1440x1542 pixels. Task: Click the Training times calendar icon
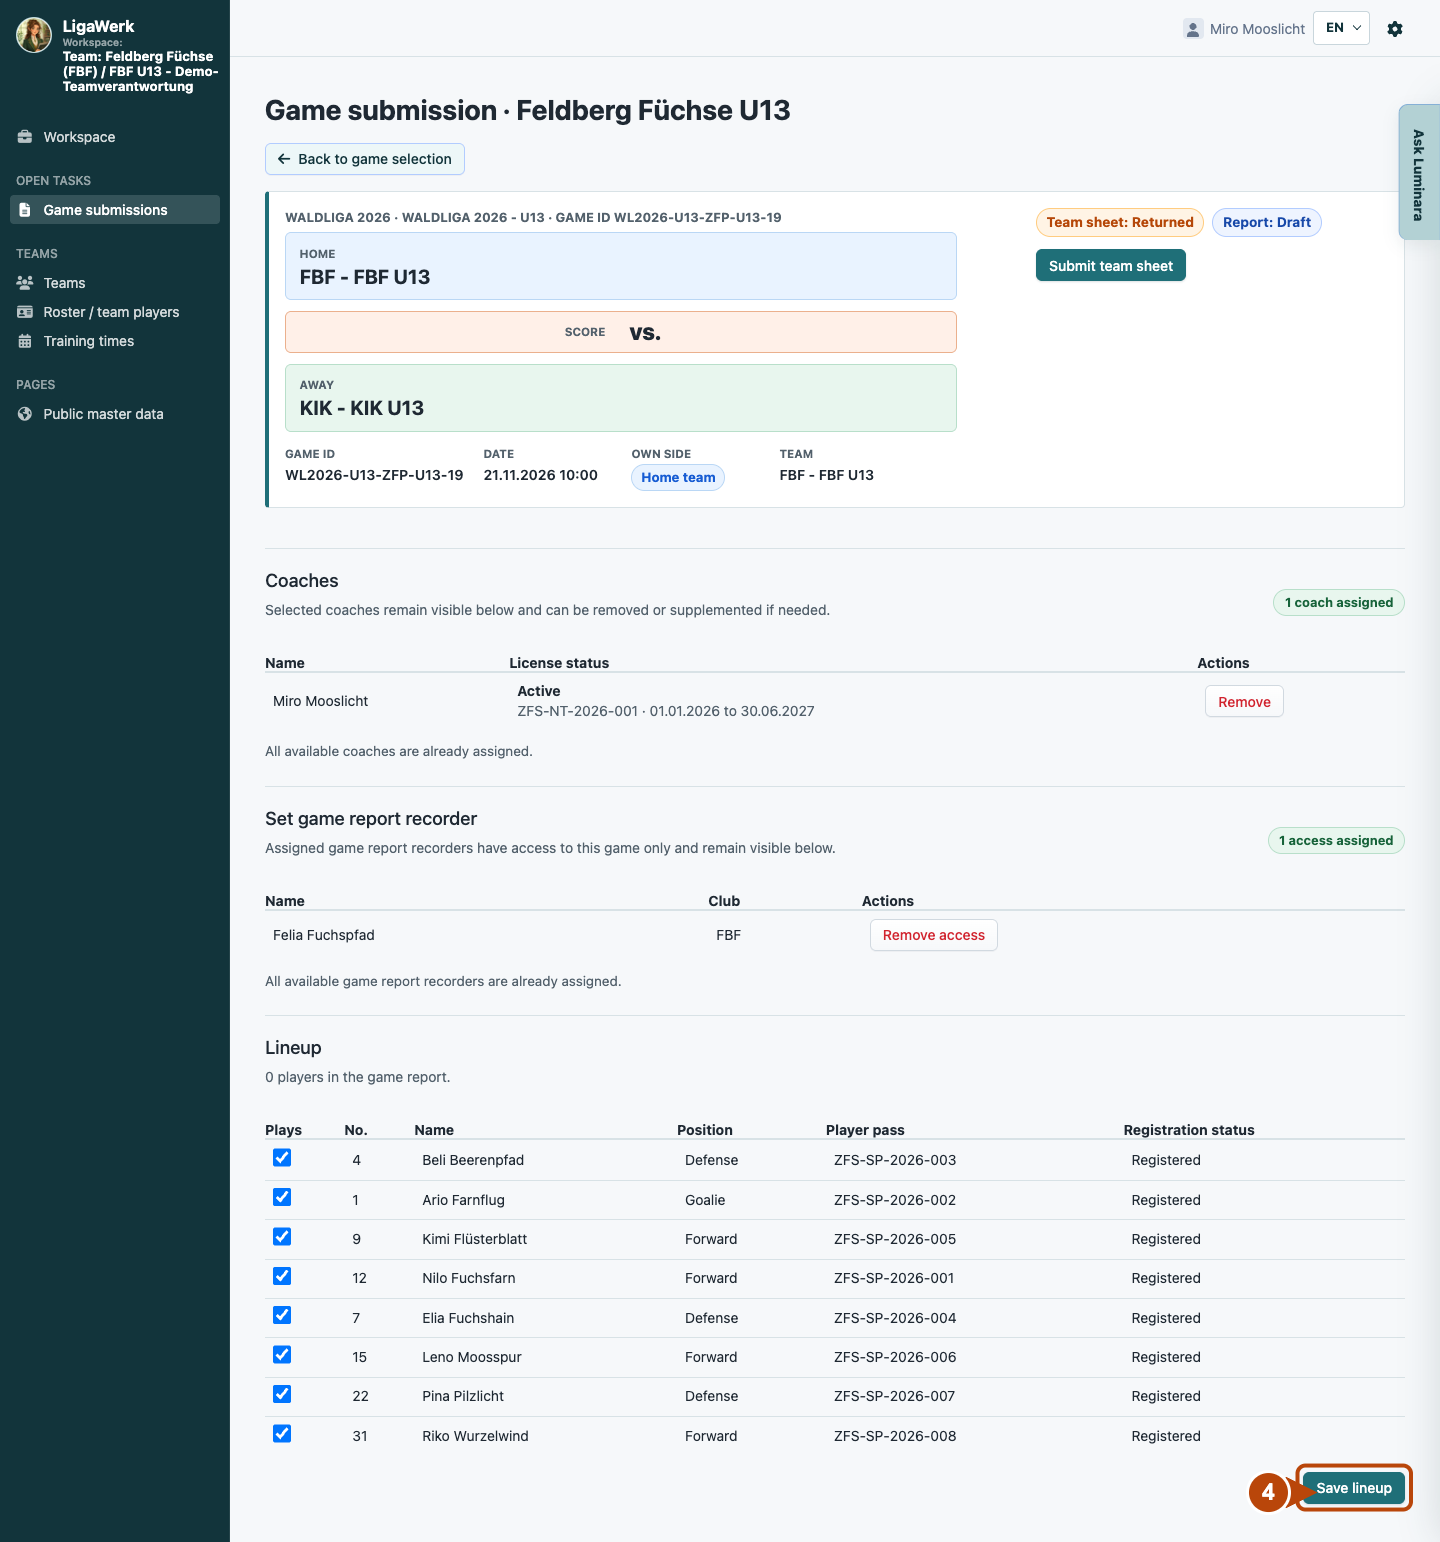[x=25, y=341]
